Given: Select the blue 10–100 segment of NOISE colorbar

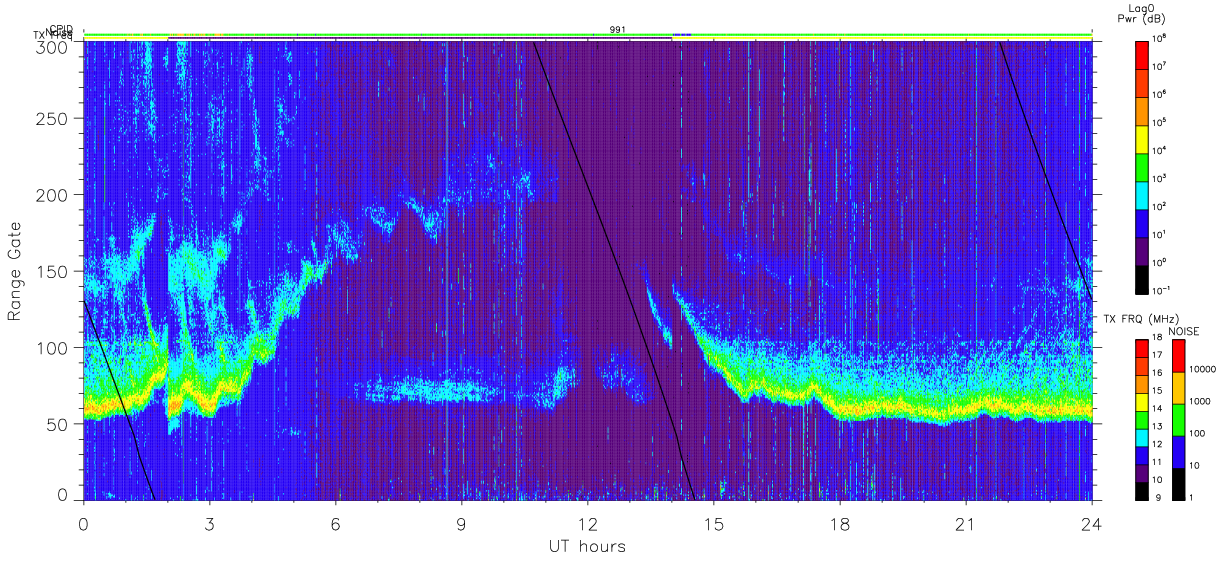Looking at the screenshot, I should (x=1179, y=452).
